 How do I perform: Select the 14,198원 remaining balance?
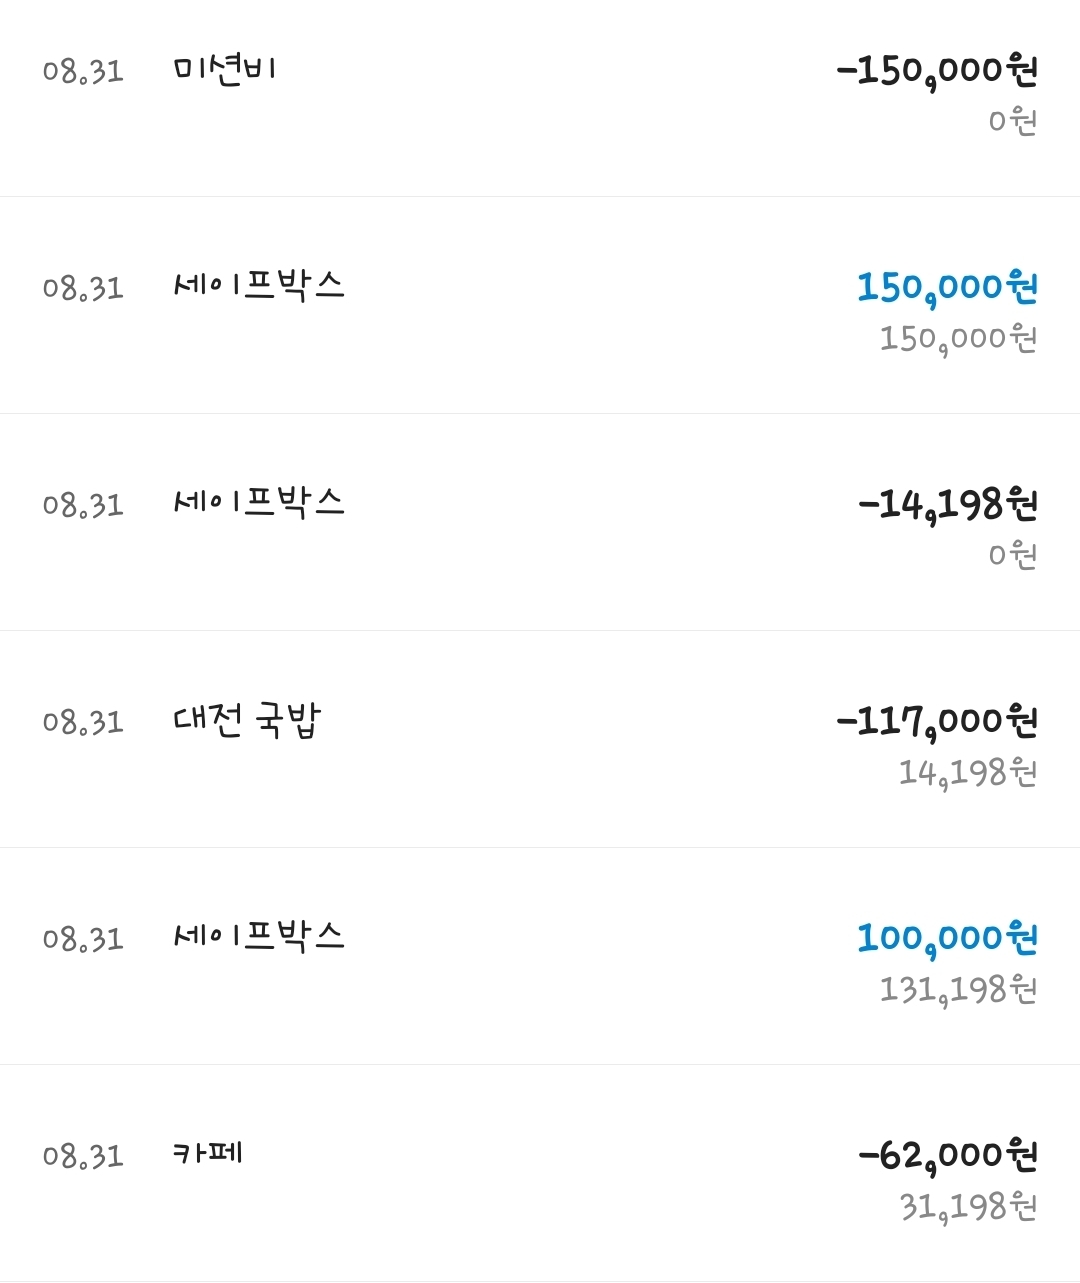967,773
